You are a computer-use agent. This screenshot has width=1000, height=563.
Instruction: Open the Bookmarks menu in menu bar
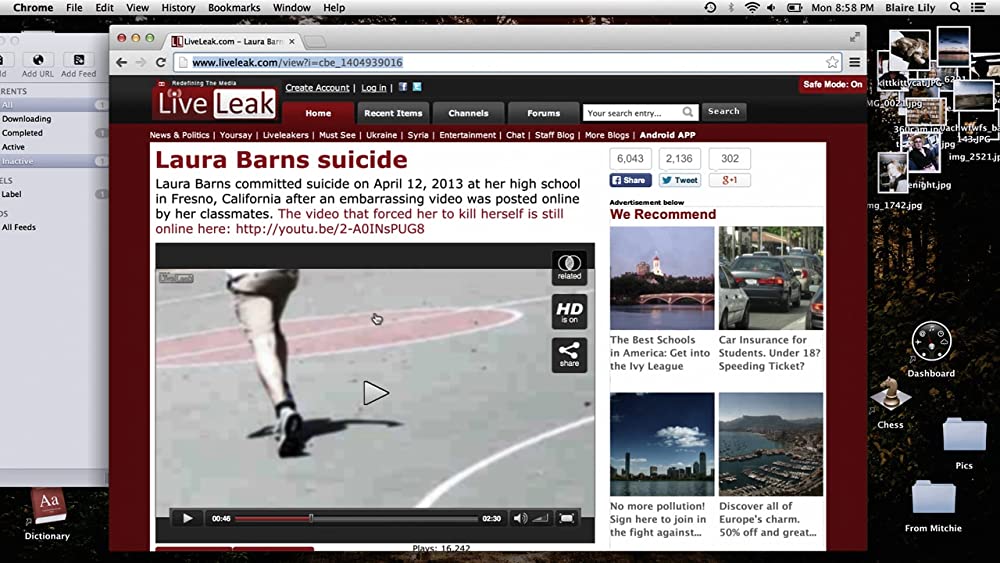coord(234,8)
